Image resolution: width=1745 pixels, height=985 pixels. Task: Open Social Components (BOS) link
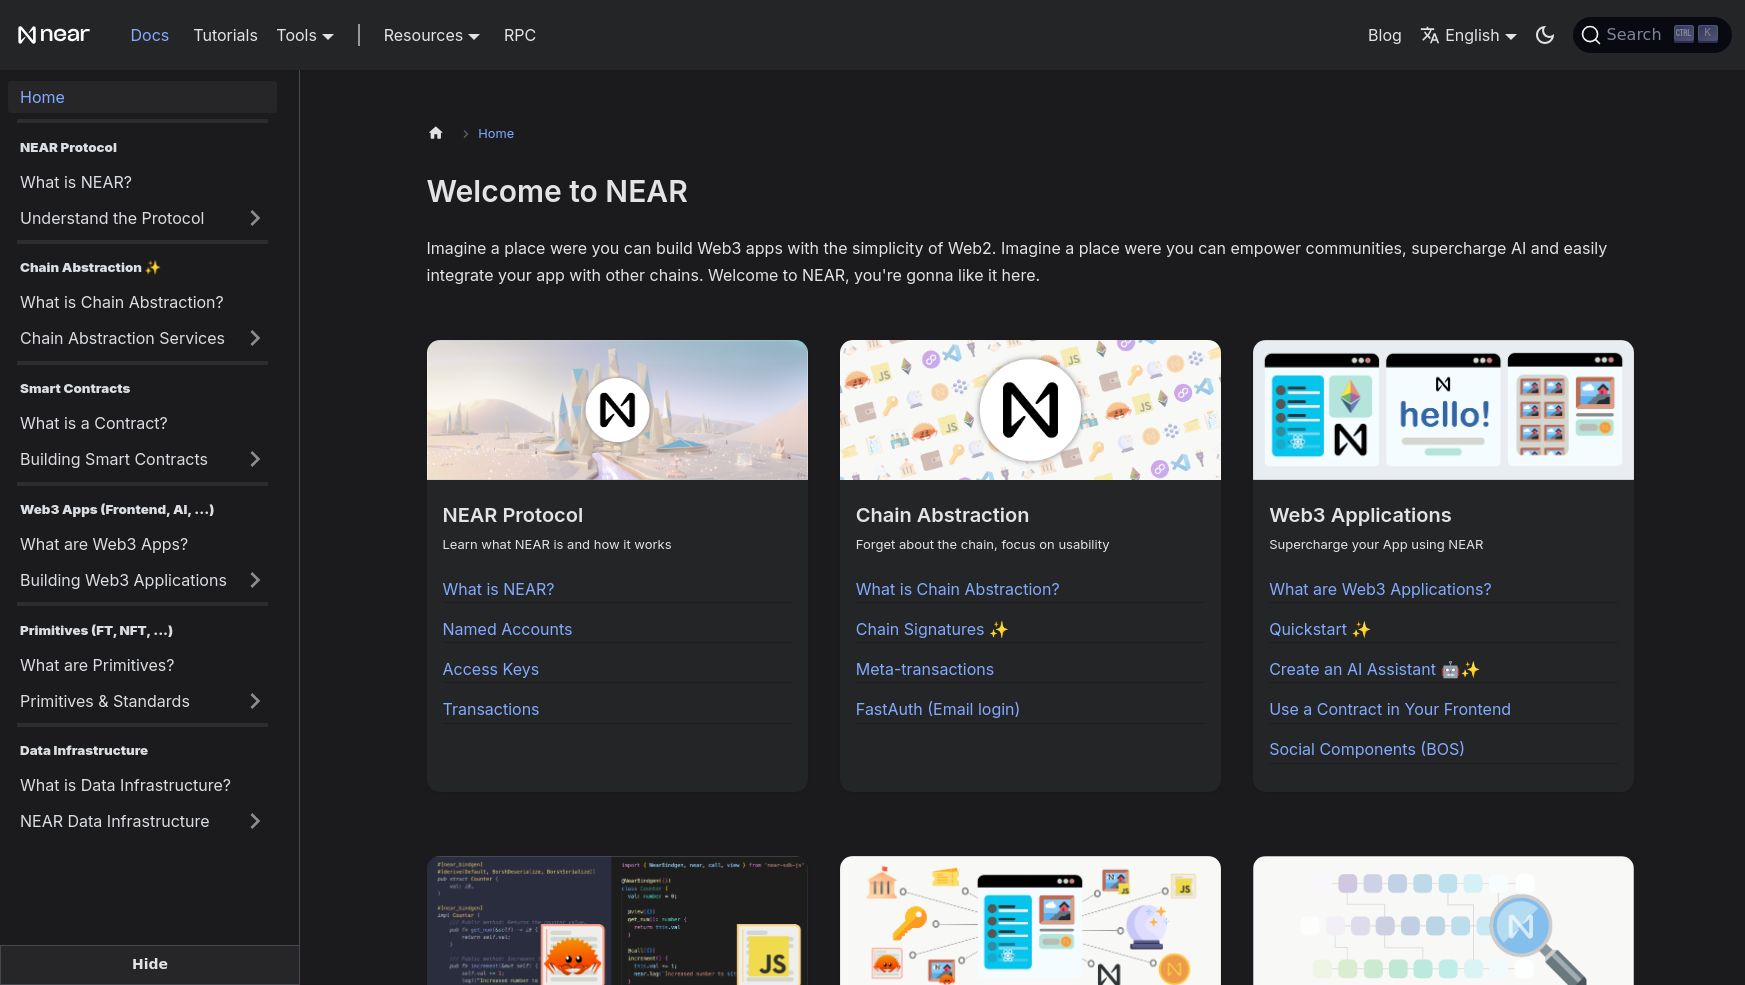(1366, 749)
